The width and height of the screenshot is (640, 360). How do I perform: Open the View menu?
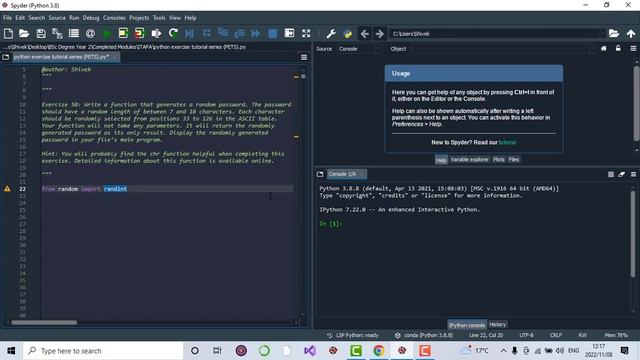175,18
